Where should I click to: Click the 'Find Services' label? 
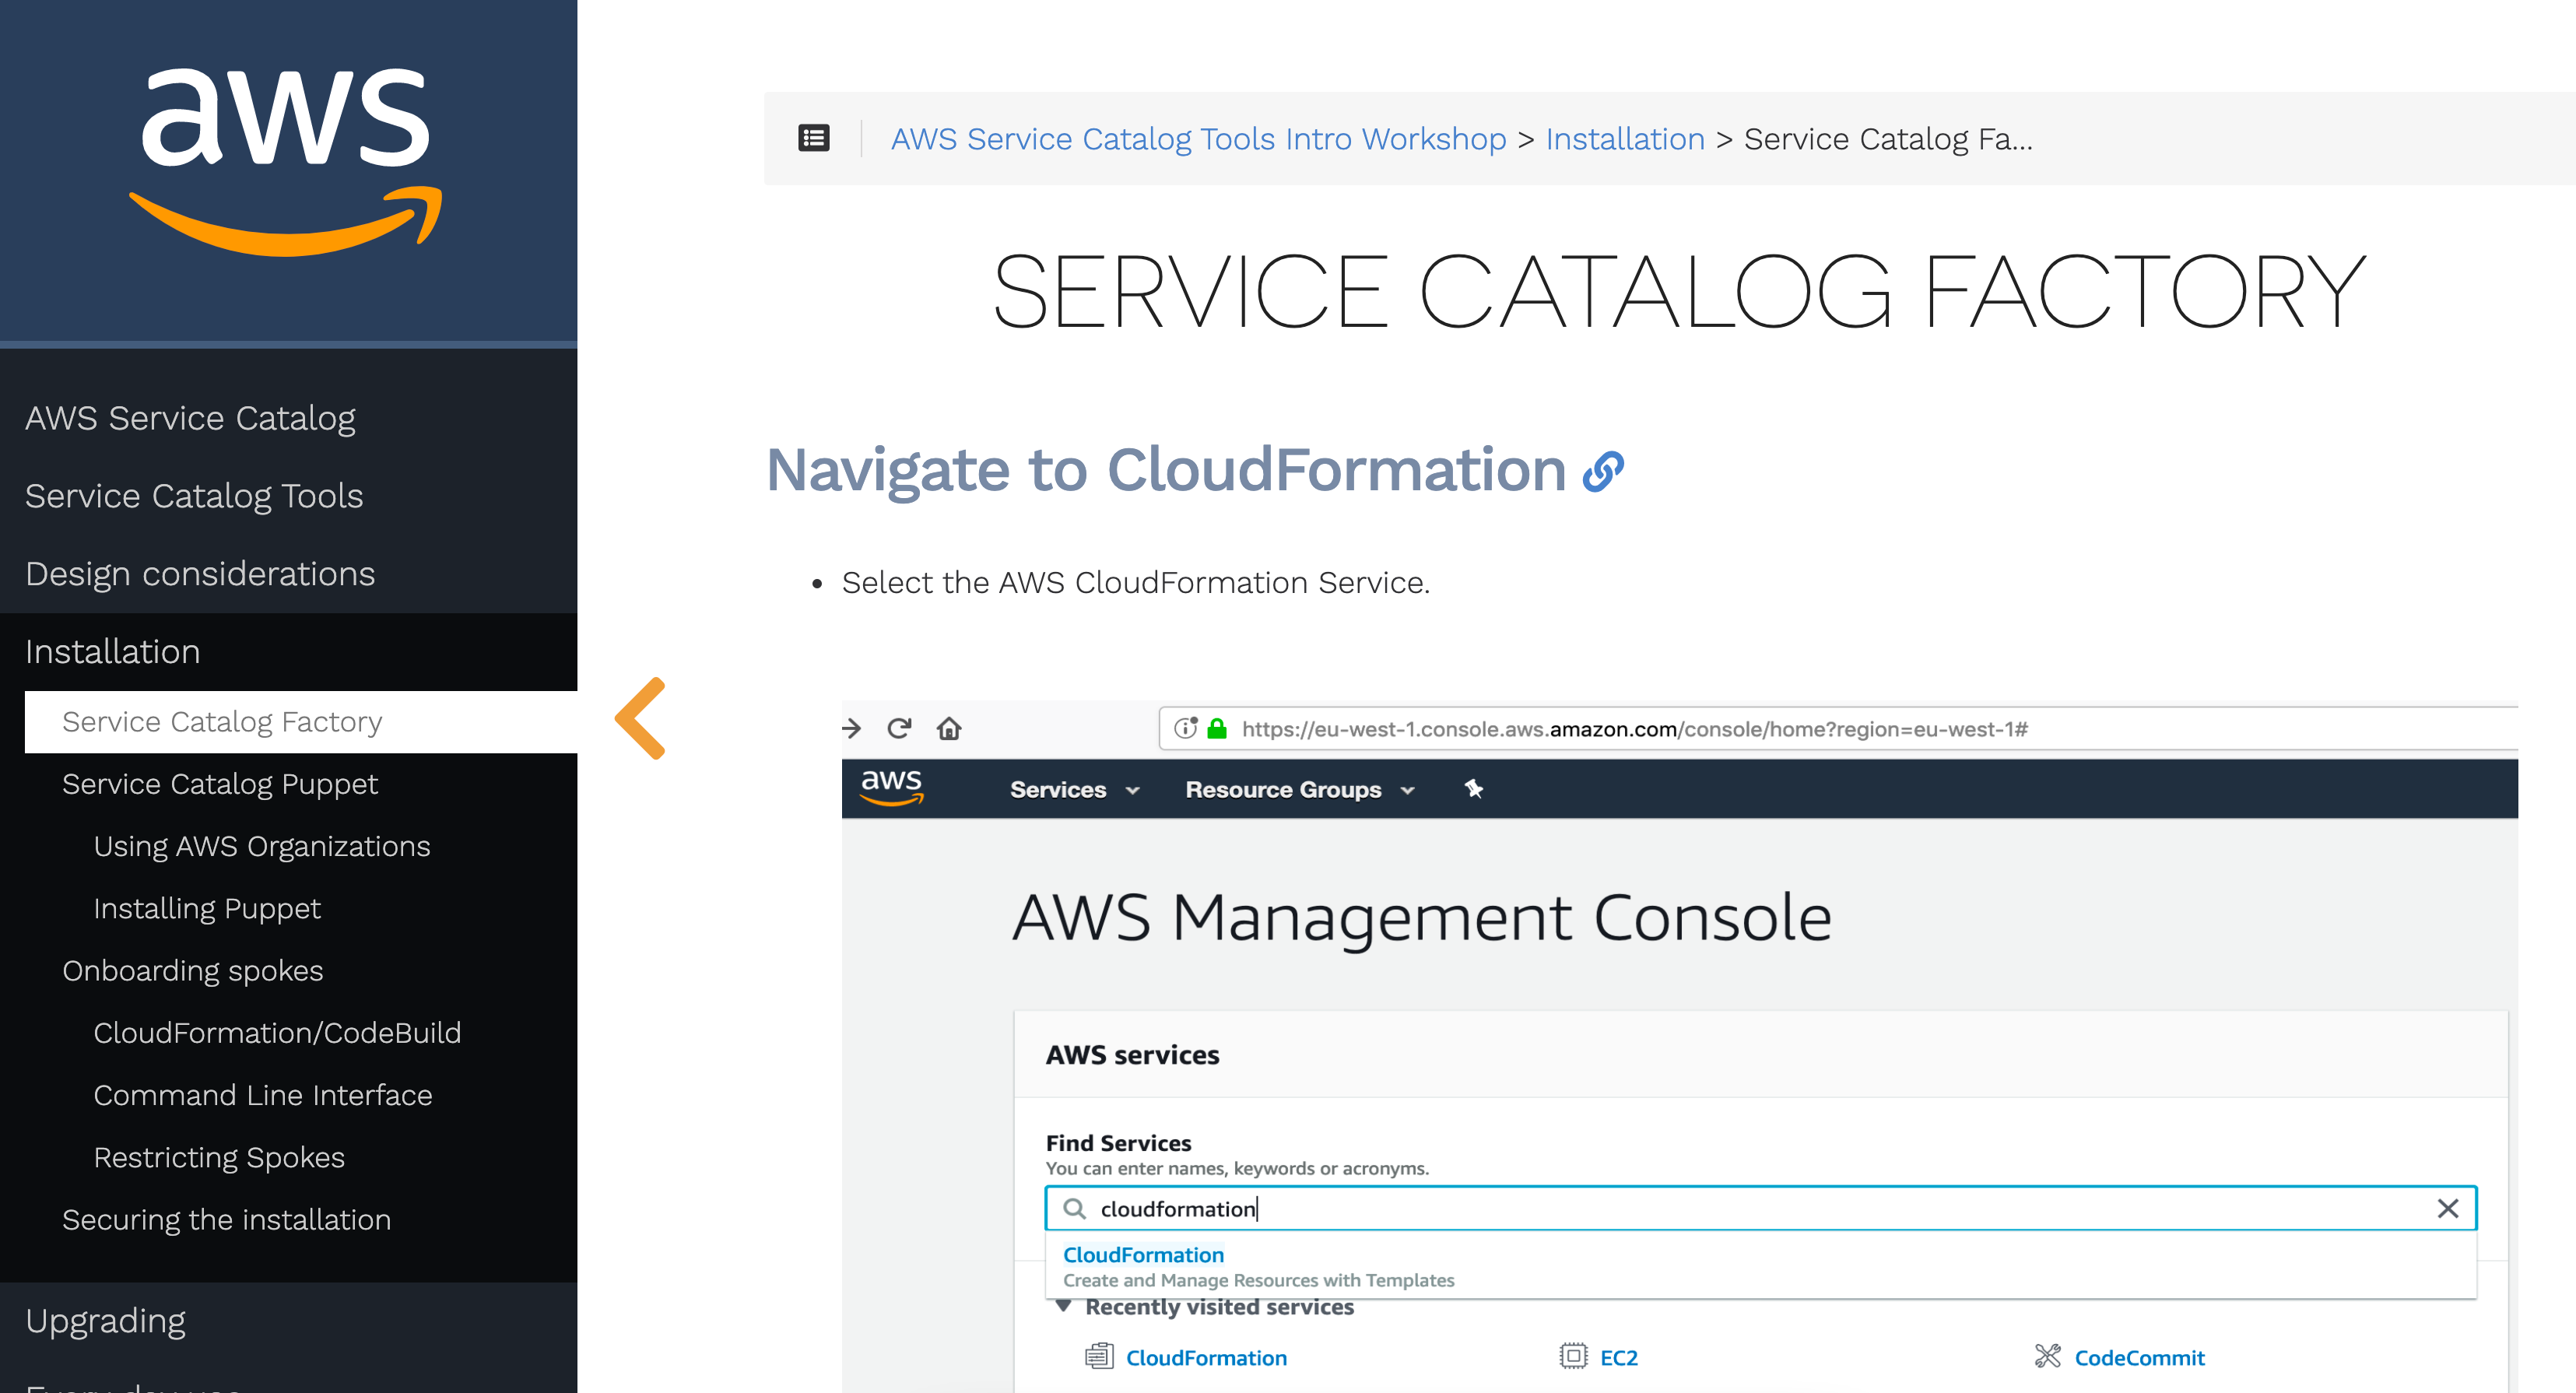click(x=1118, y=1143)
